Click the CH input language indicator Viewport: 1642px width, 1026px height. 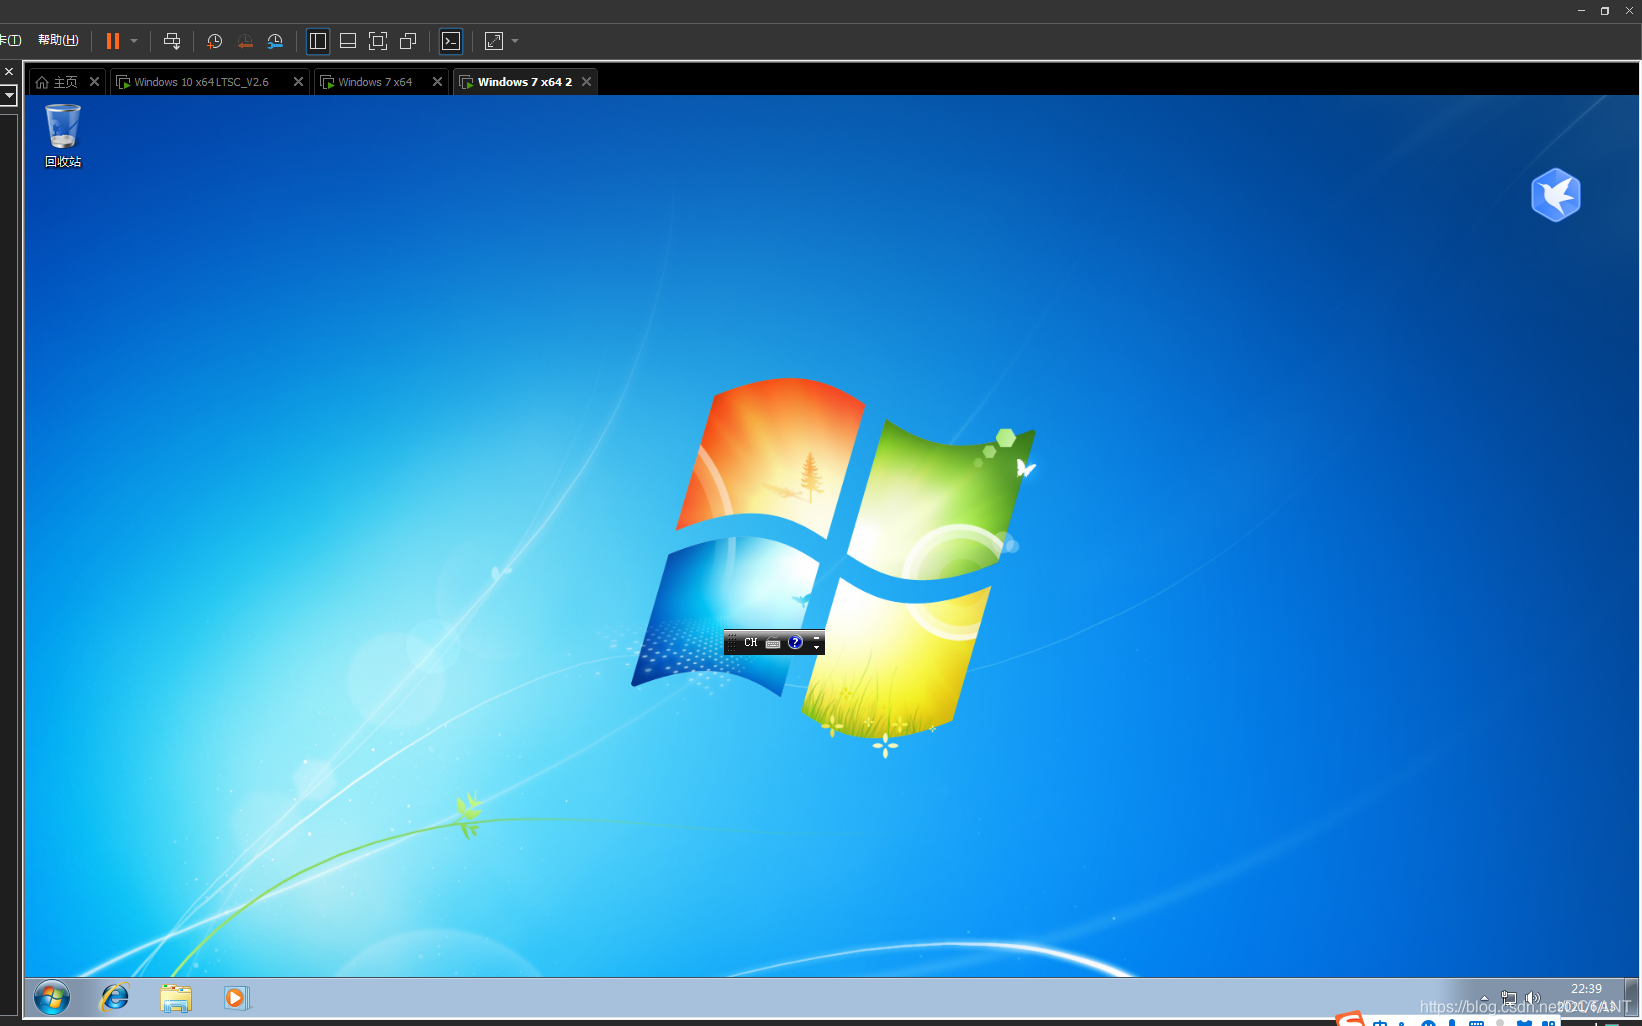click(x=751, y=643)
